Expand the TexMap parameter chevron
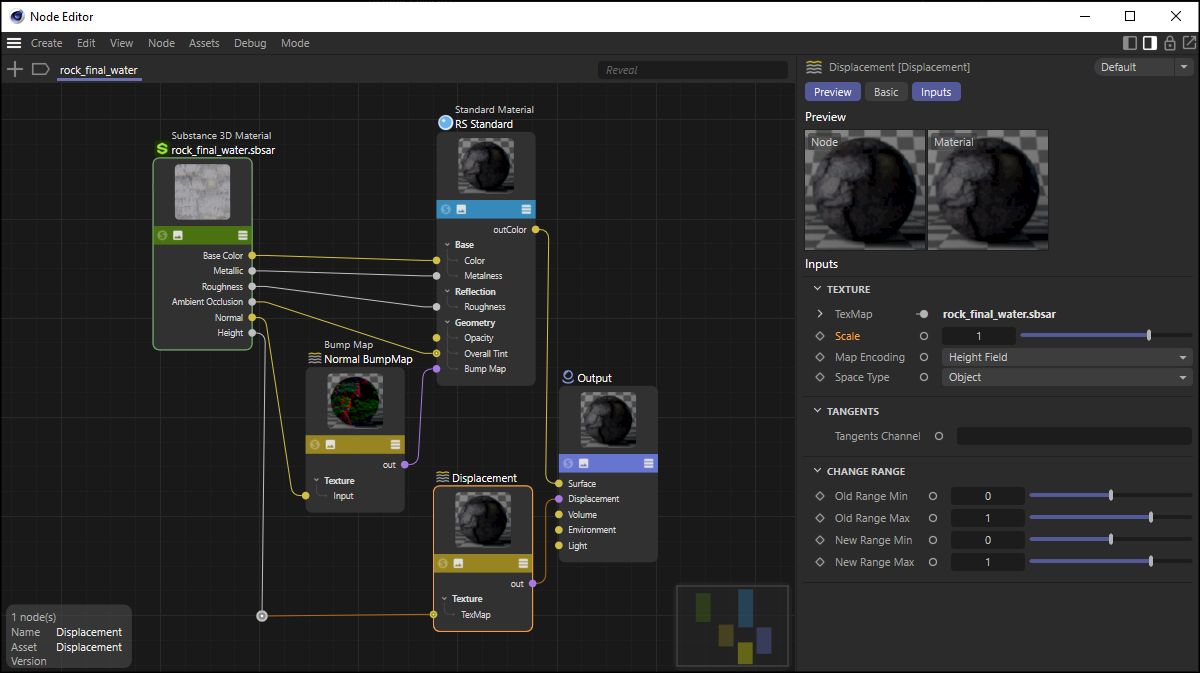 click(820, 314)
